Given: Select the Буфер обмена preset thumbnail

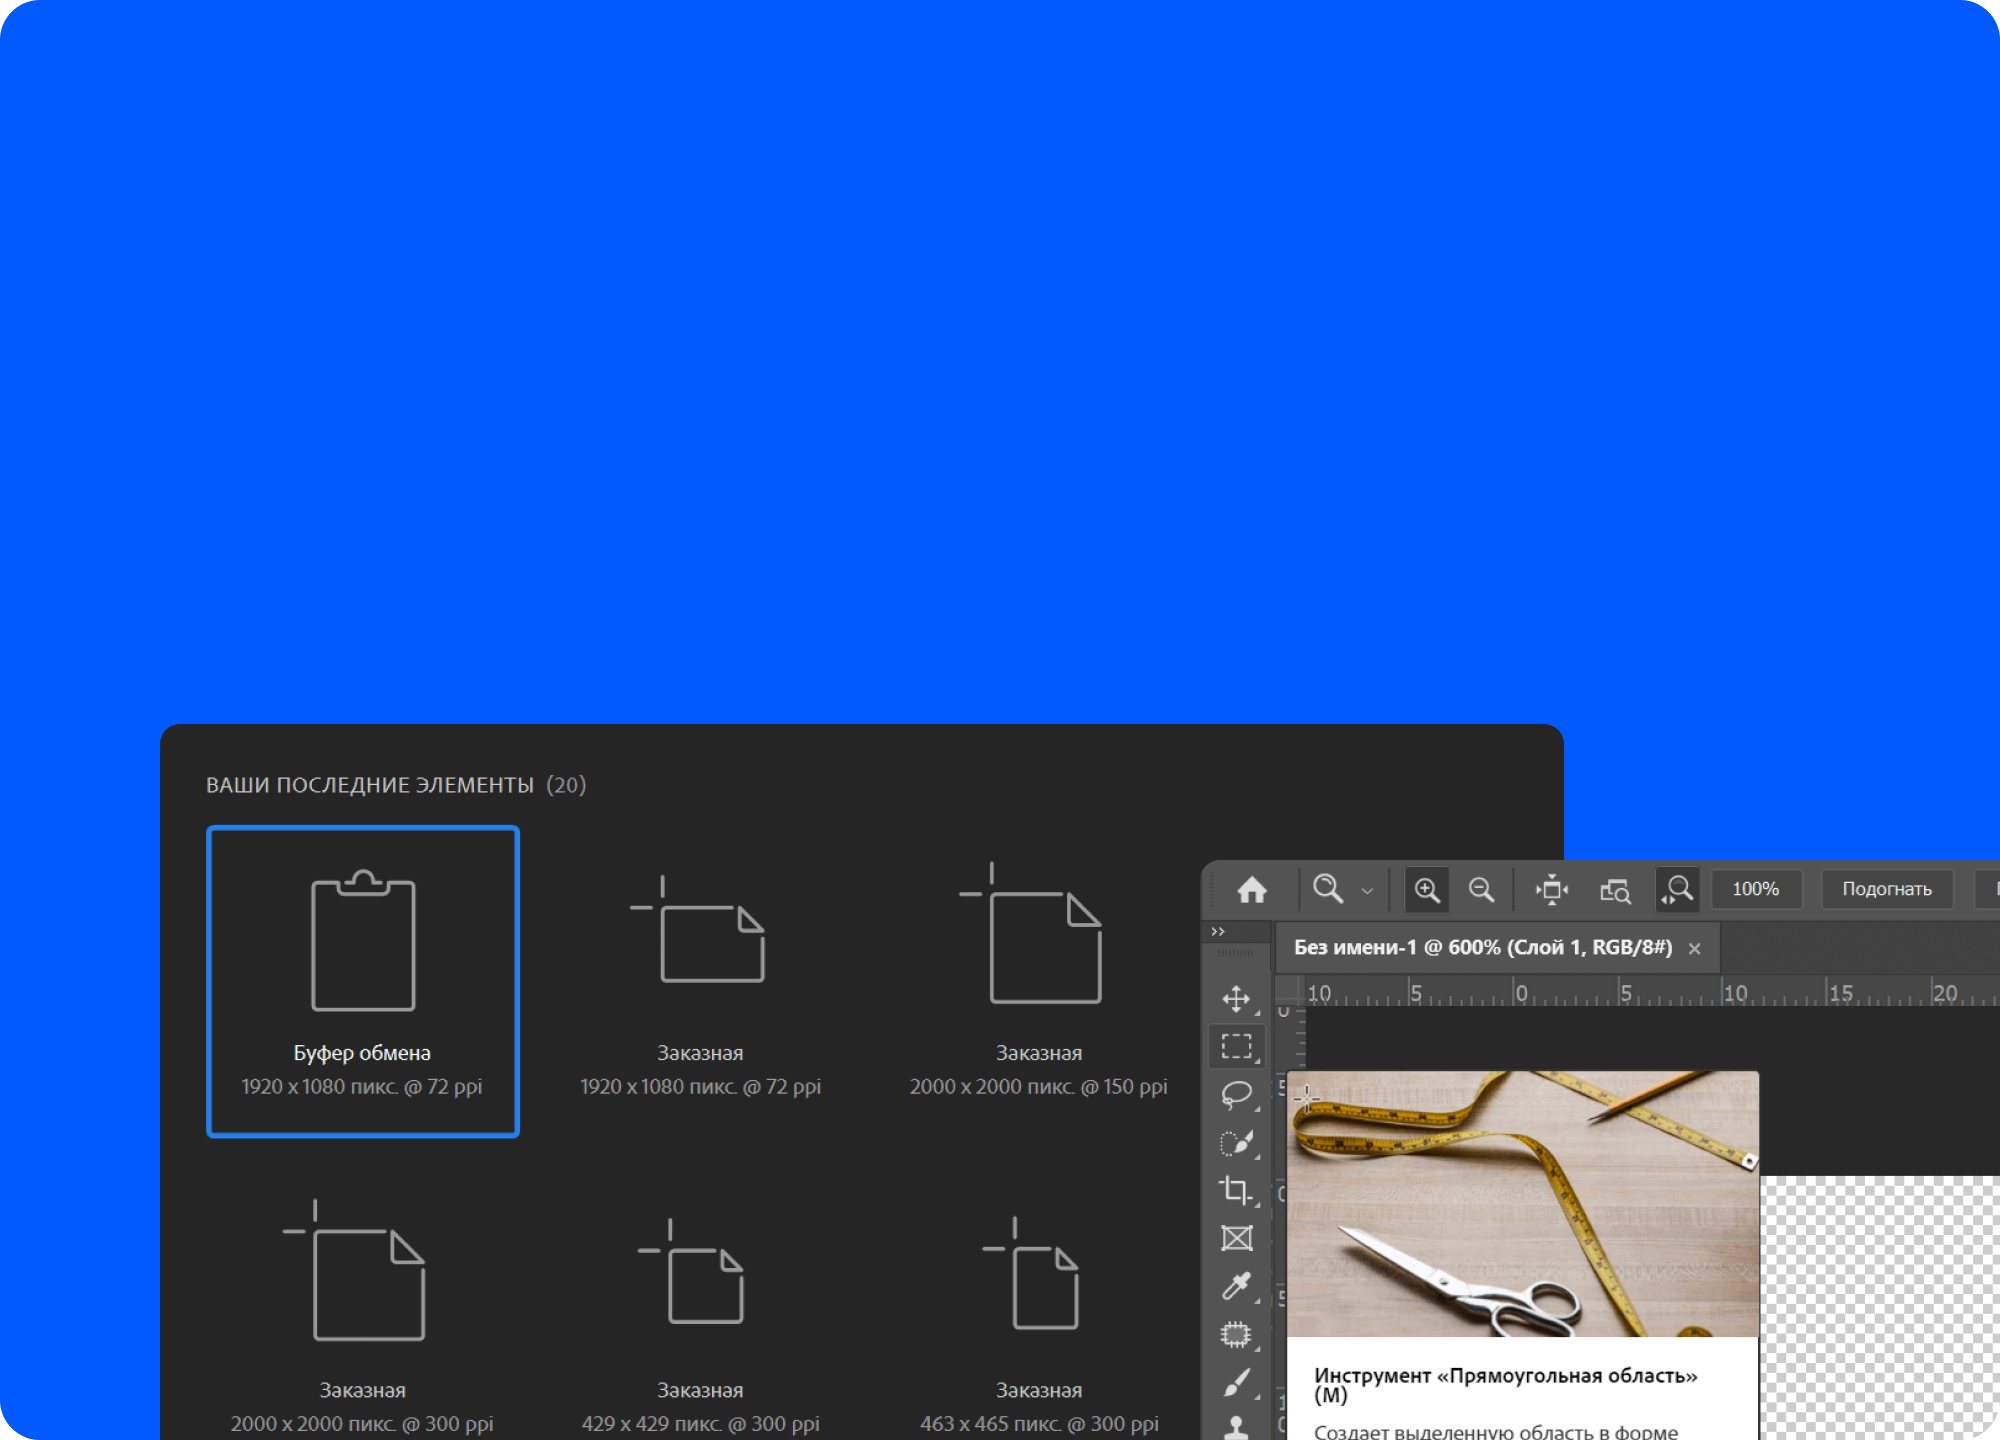Looking at the screenshot, I should (363, 981).
